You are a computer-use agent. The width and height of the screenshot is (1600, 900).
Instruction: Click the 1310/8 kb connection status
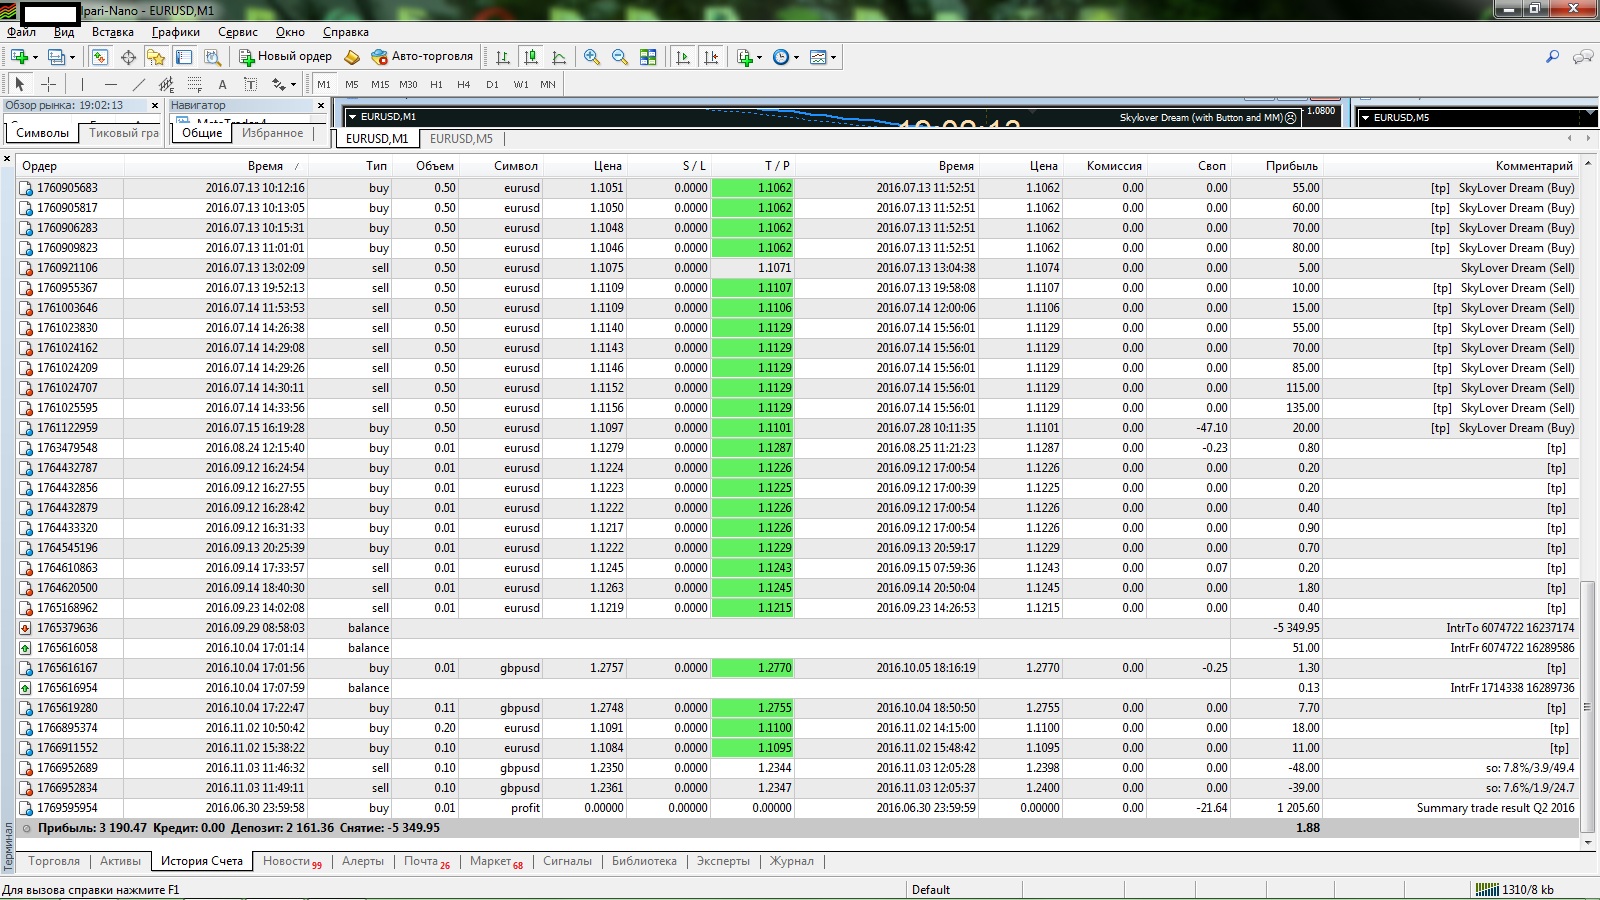[x=1515, y=889]
